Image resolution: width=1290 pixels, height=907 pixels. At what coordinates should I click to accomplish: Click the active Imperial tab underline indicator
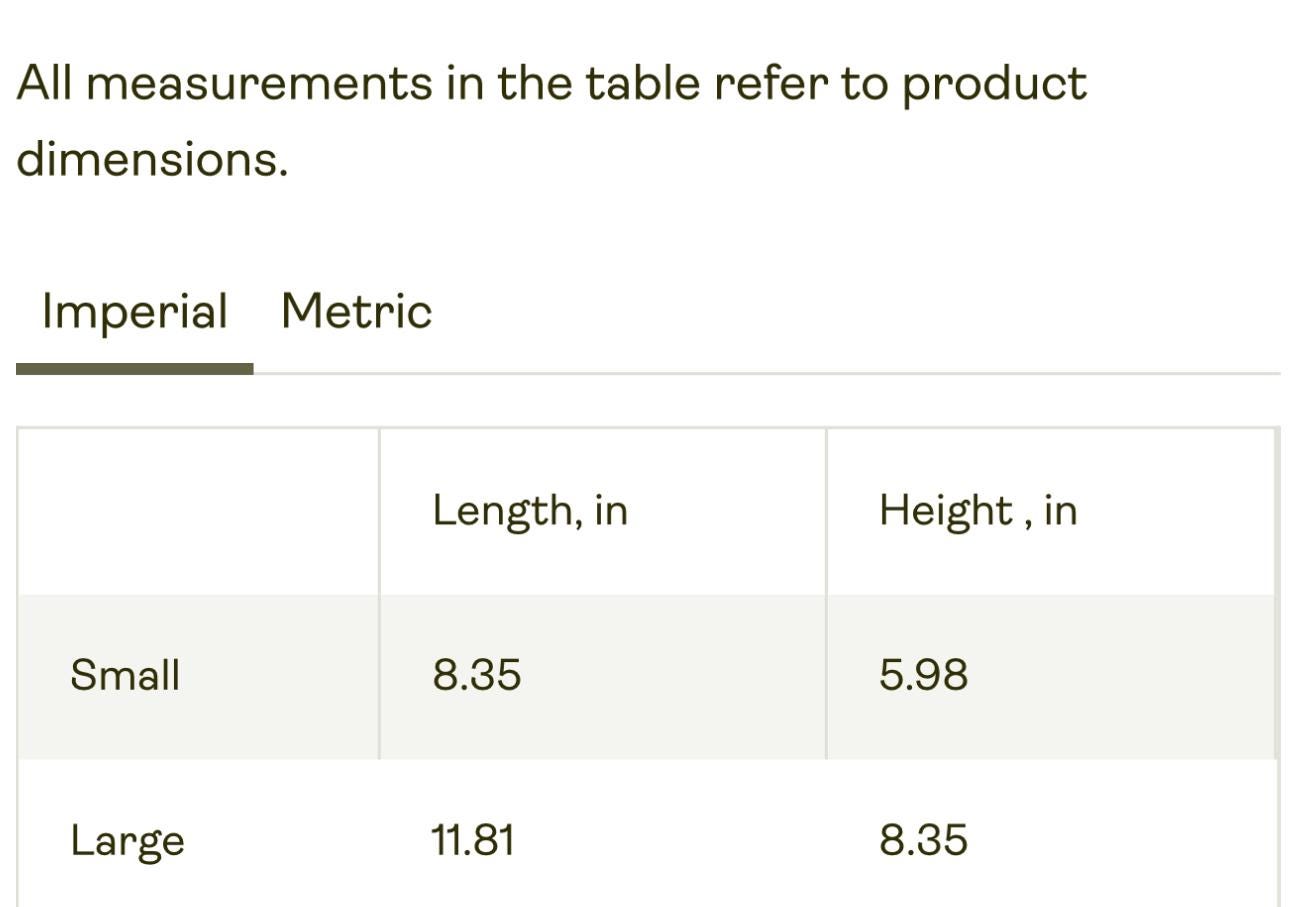[x=135, y=369]
